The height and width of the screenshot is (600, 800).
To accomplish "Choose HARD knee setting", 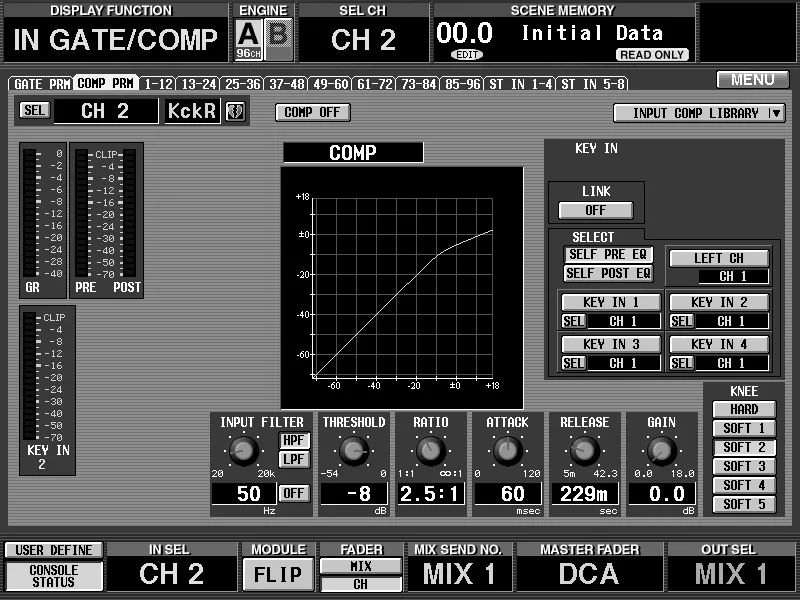I will [x=744, y=409].
